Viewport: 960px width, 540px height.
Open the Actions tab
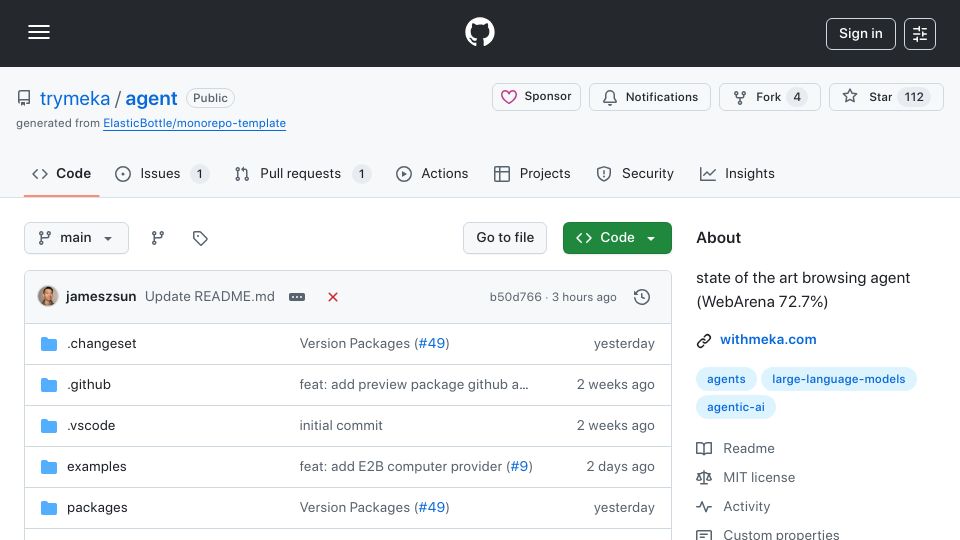pyautogui.click(x=432, y=174)
